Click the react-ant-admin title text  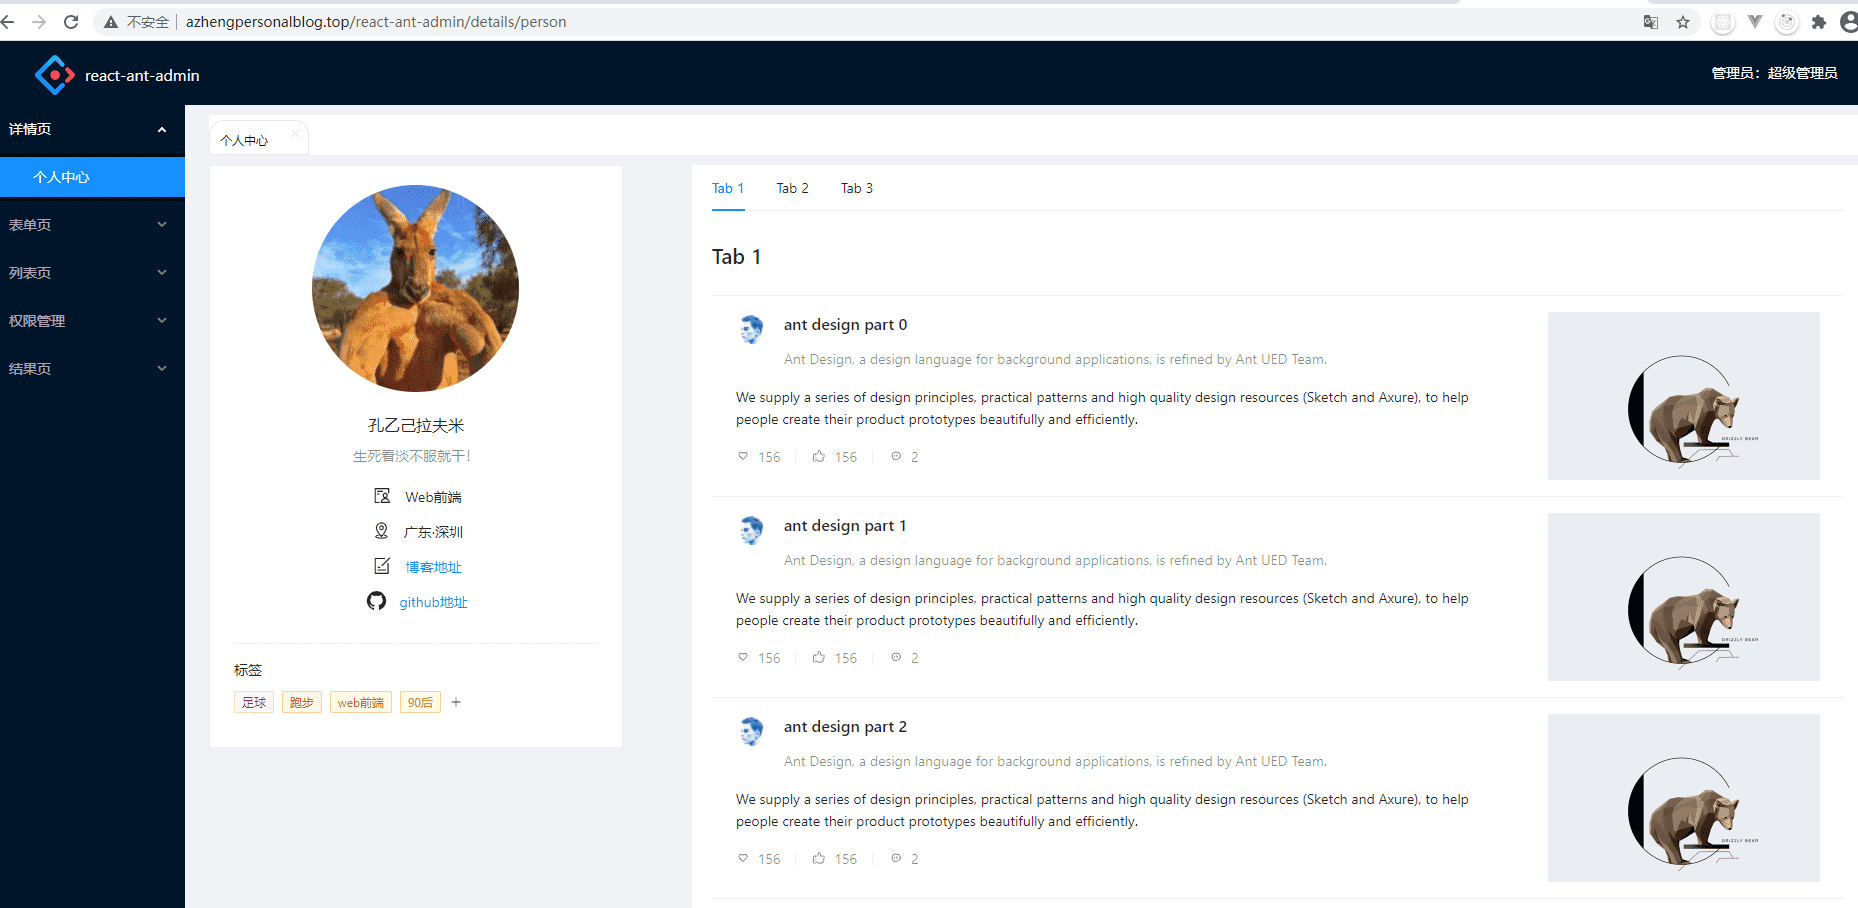[x=142, y=76]
